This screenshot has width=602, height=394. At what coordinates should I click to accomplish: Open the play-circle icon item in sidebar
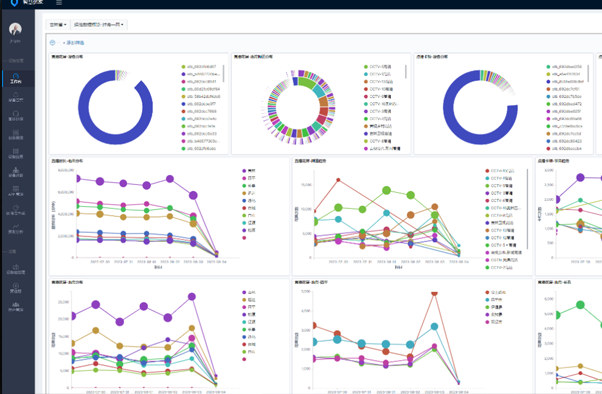coord(16,286)
